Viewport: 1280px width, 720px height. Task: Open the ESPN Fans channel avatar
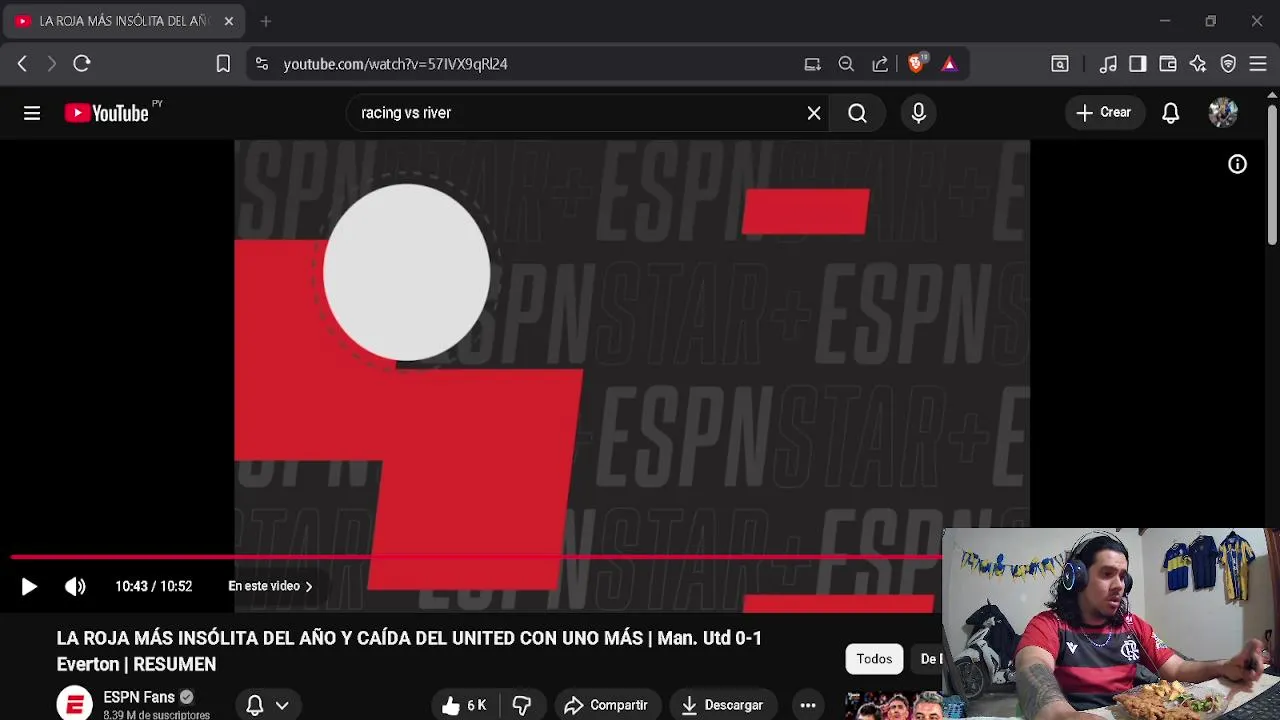click(75, 703)
